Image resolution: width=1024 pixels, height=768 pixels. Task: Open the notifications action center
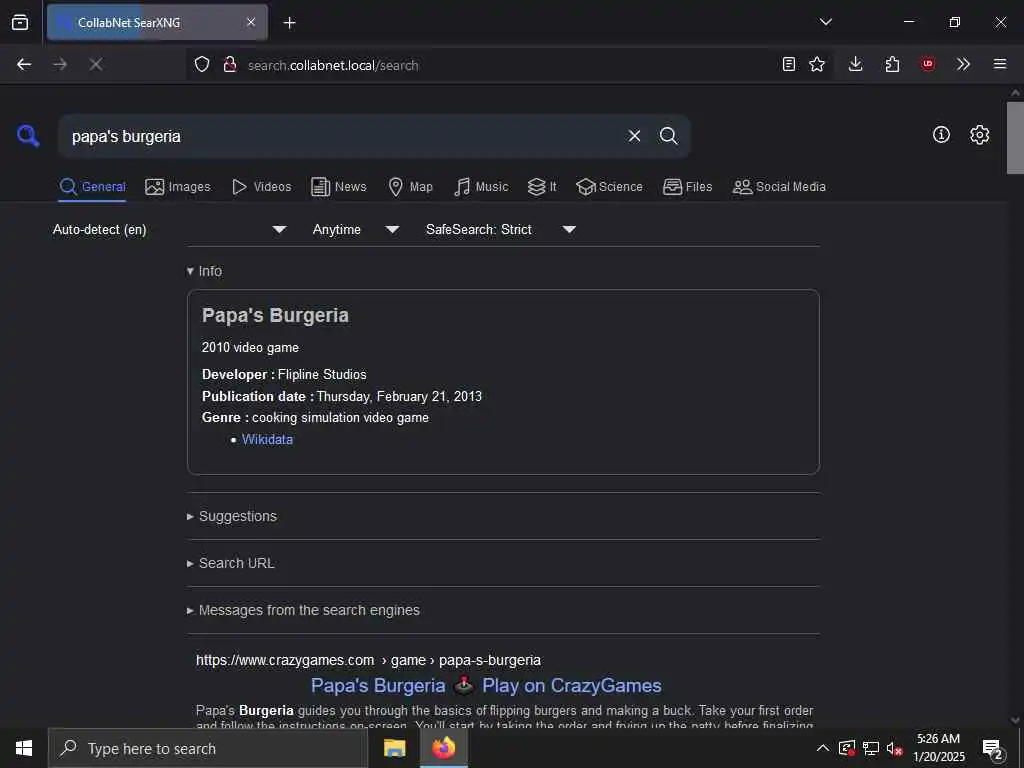coord(993,748)
